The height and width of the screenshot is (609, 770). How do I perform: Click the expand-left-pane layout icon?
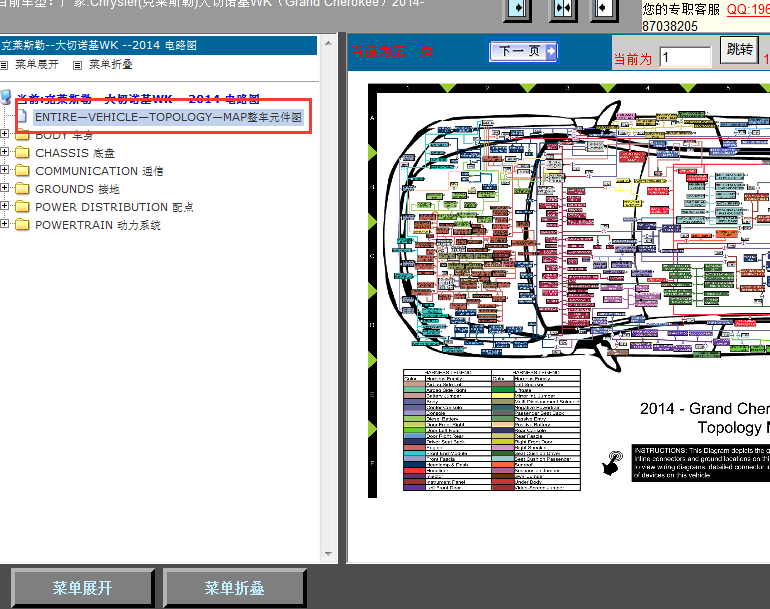[x=518, y=9]
